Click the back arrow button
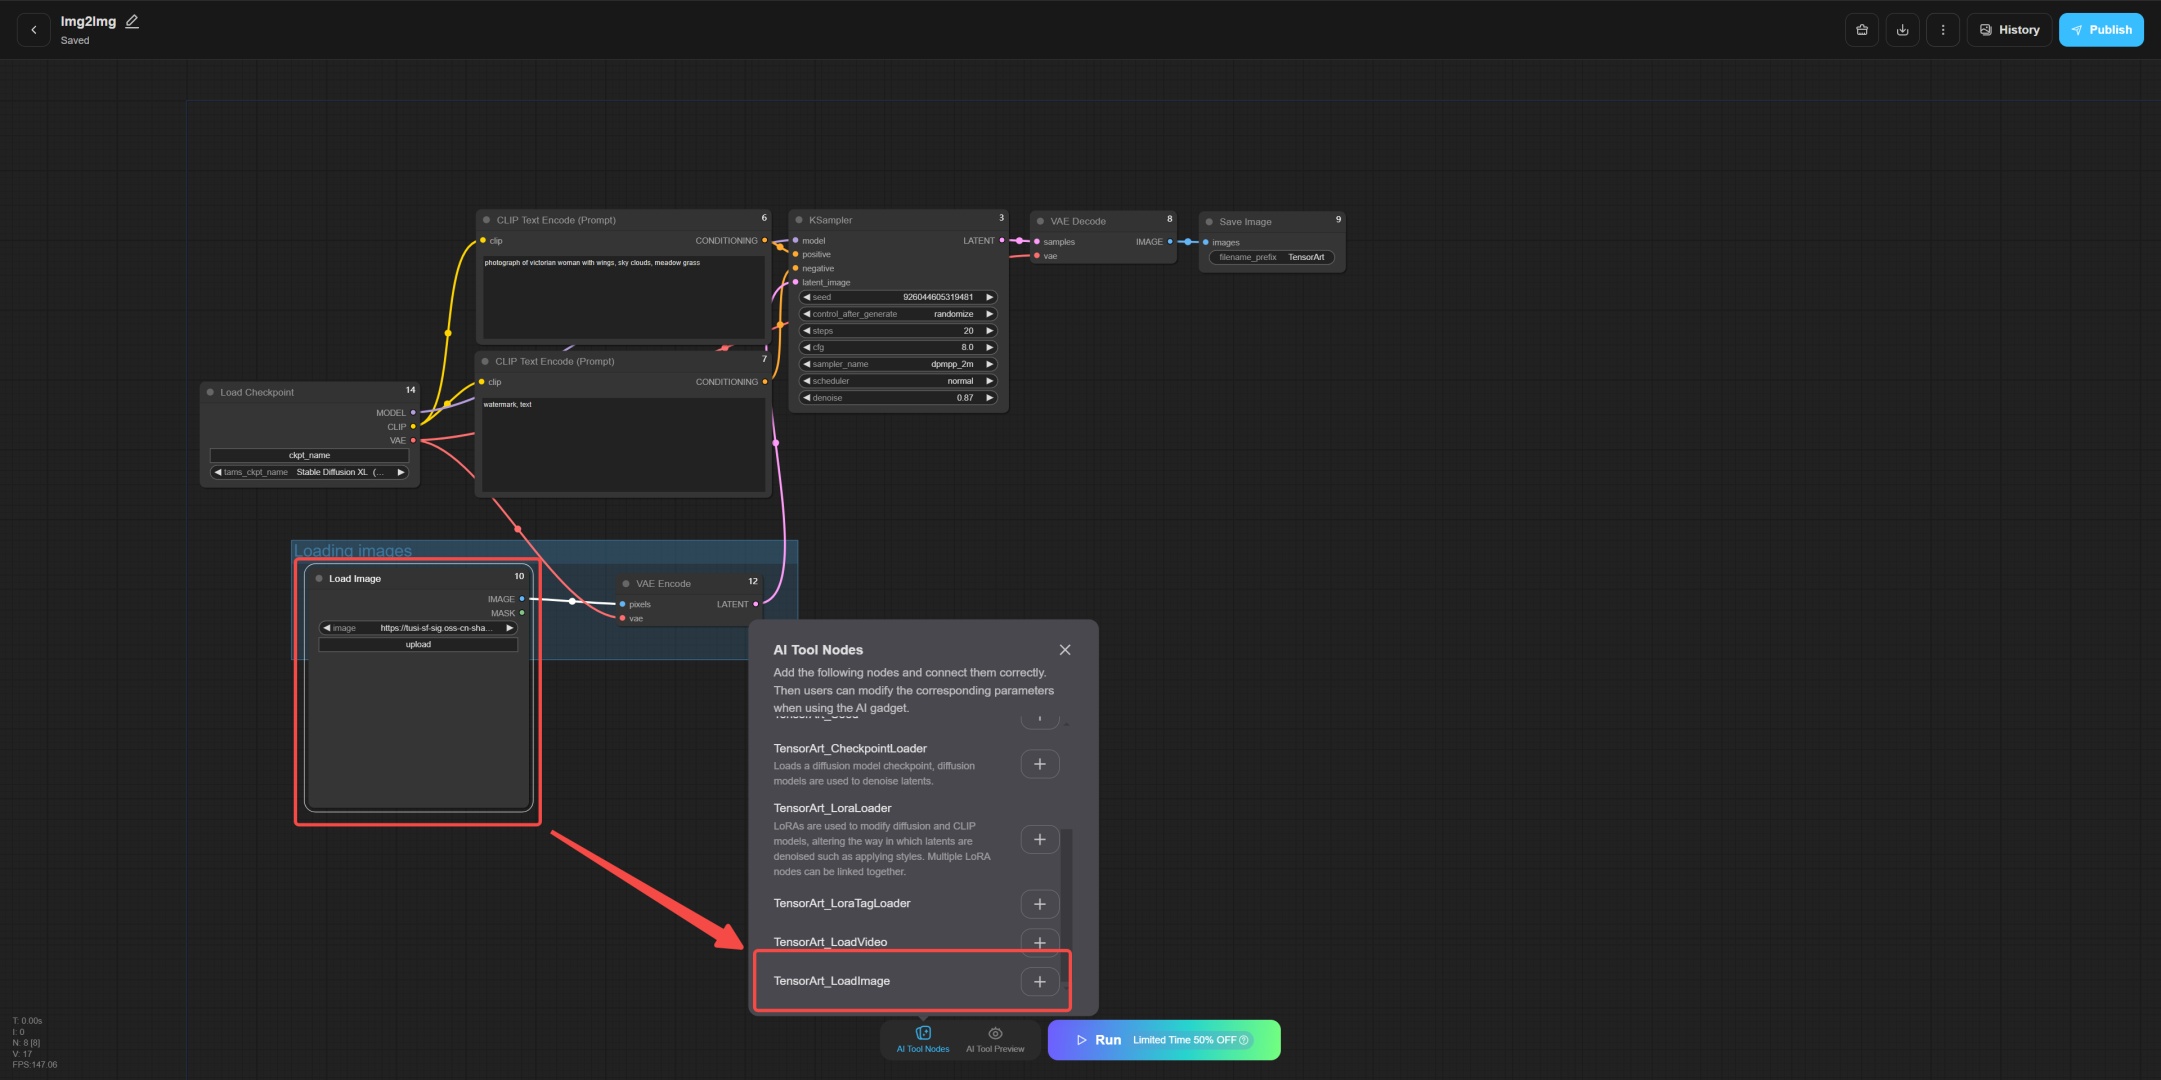The image size is (2161, 1080). [x=34, y=30]
